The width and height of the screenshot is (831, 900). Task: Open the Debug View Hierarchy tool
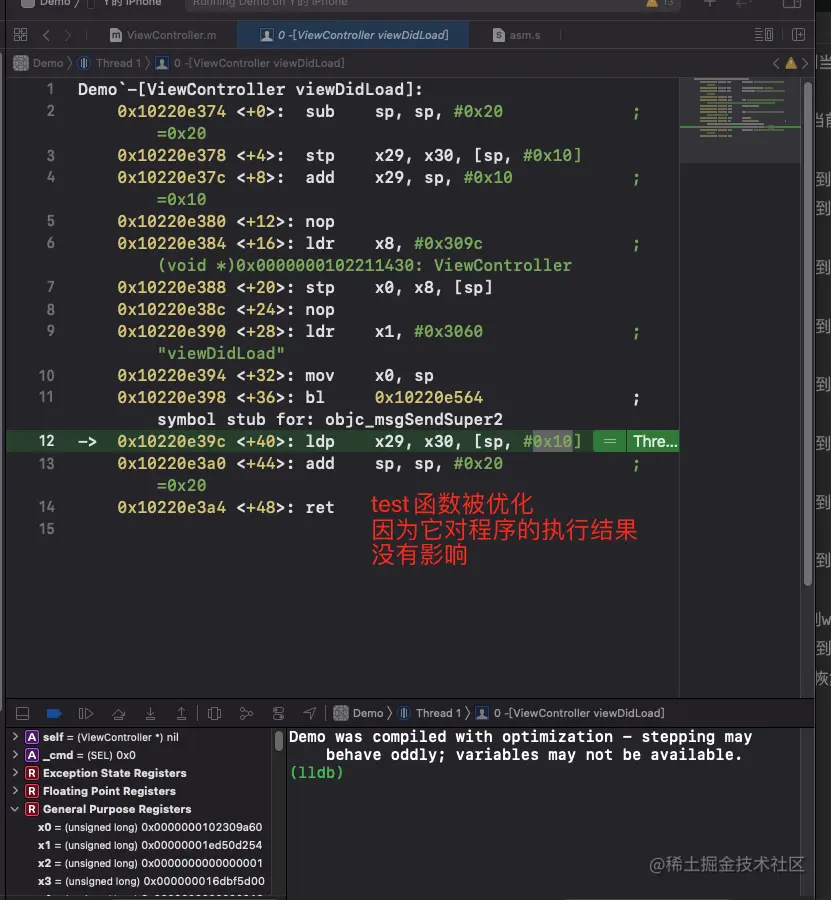[214, 713]
